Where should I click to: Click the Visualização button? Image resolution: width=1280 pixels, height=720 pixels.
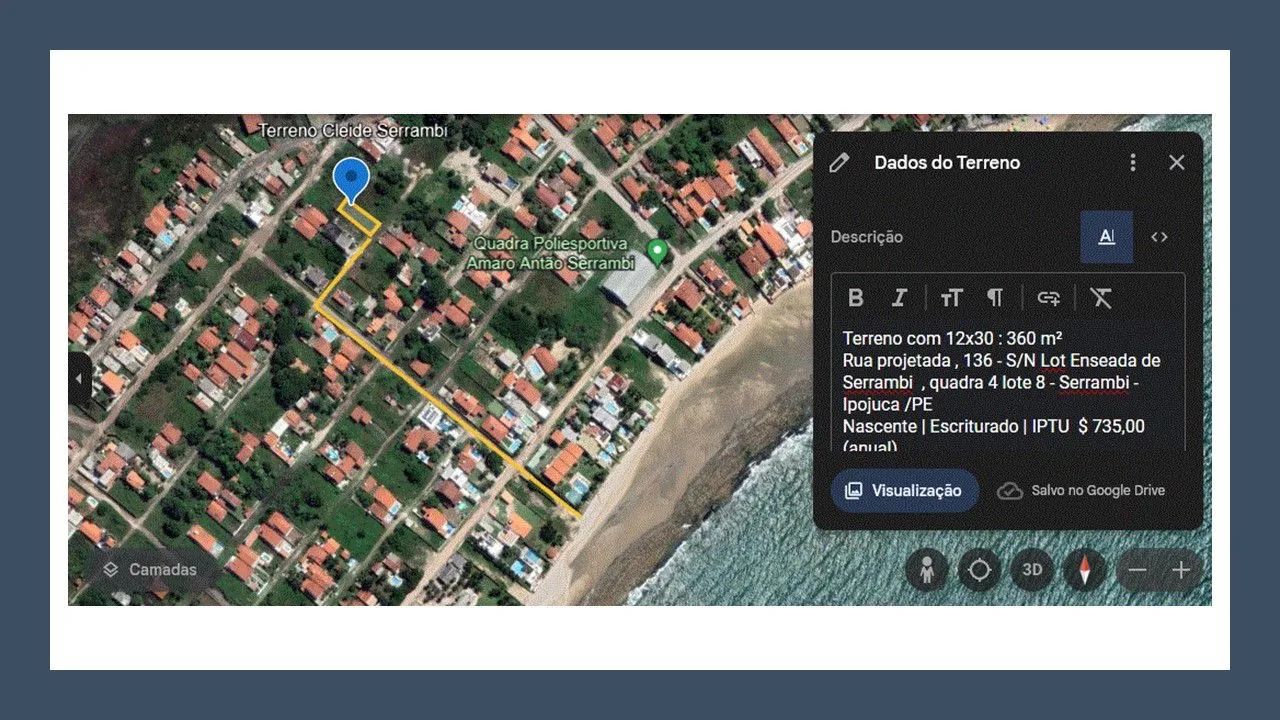tap(905, 491)
